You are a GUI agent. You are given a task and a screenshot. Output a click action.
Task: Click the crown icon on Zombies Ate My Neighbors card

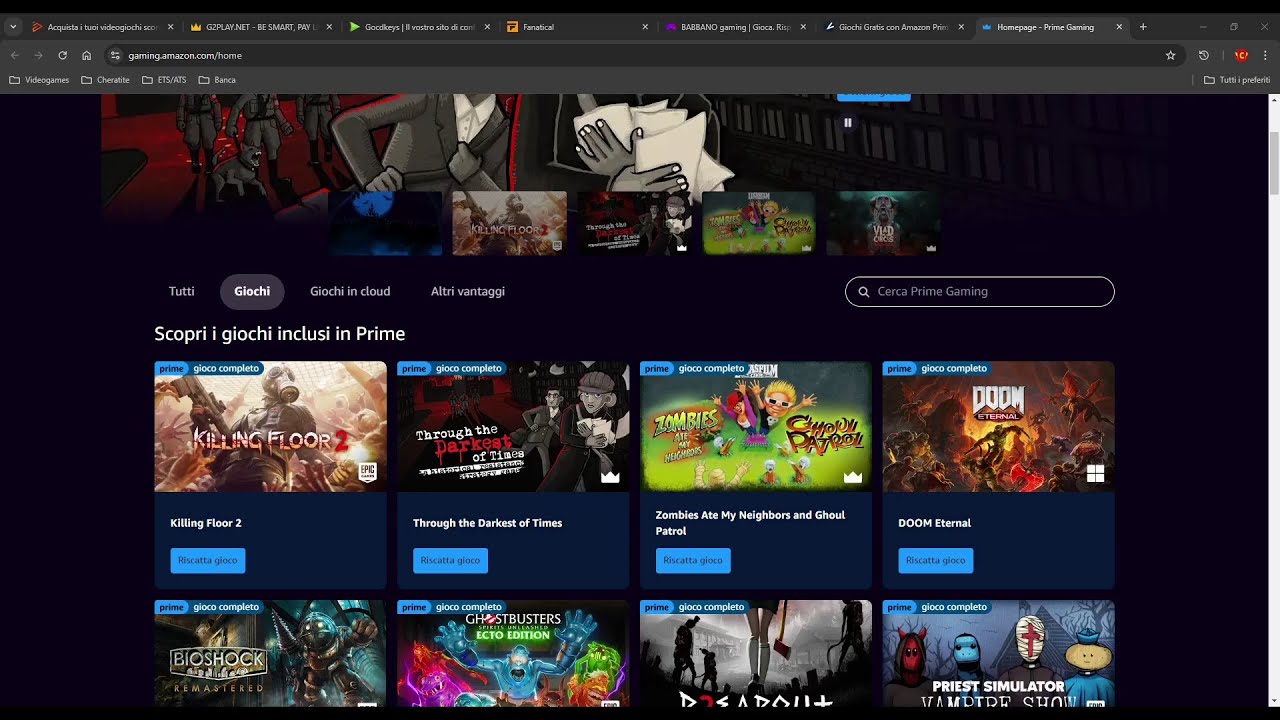[853, 477]
